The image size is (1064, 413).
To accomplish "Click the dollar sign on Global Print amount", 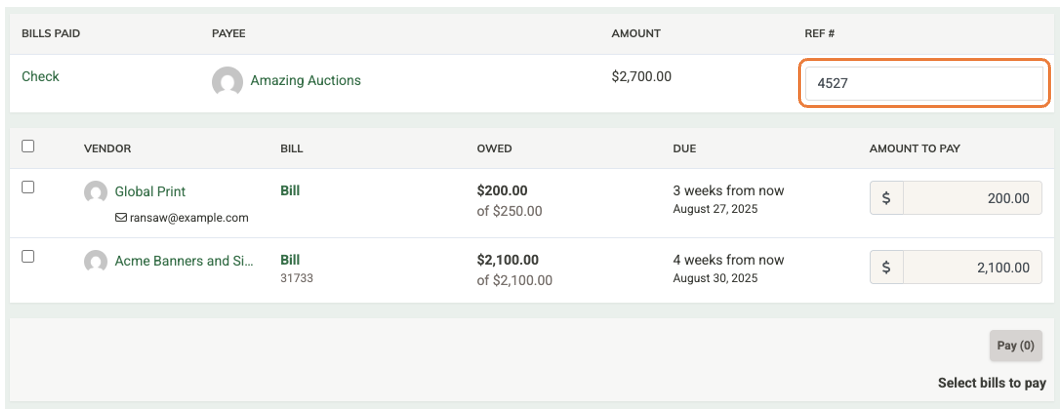I will coord(886,198).
